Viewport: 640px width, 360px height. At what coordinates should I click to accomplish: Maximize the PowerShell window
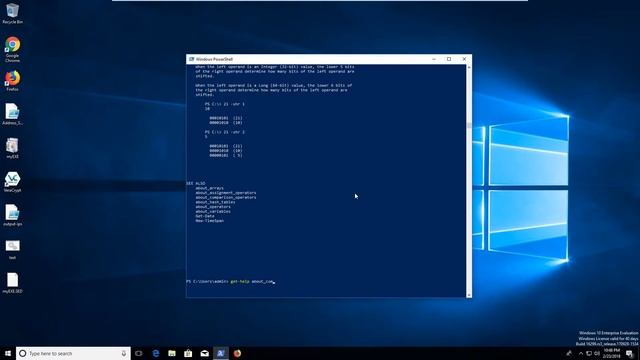pyautogui.click(x=449, y=59)
